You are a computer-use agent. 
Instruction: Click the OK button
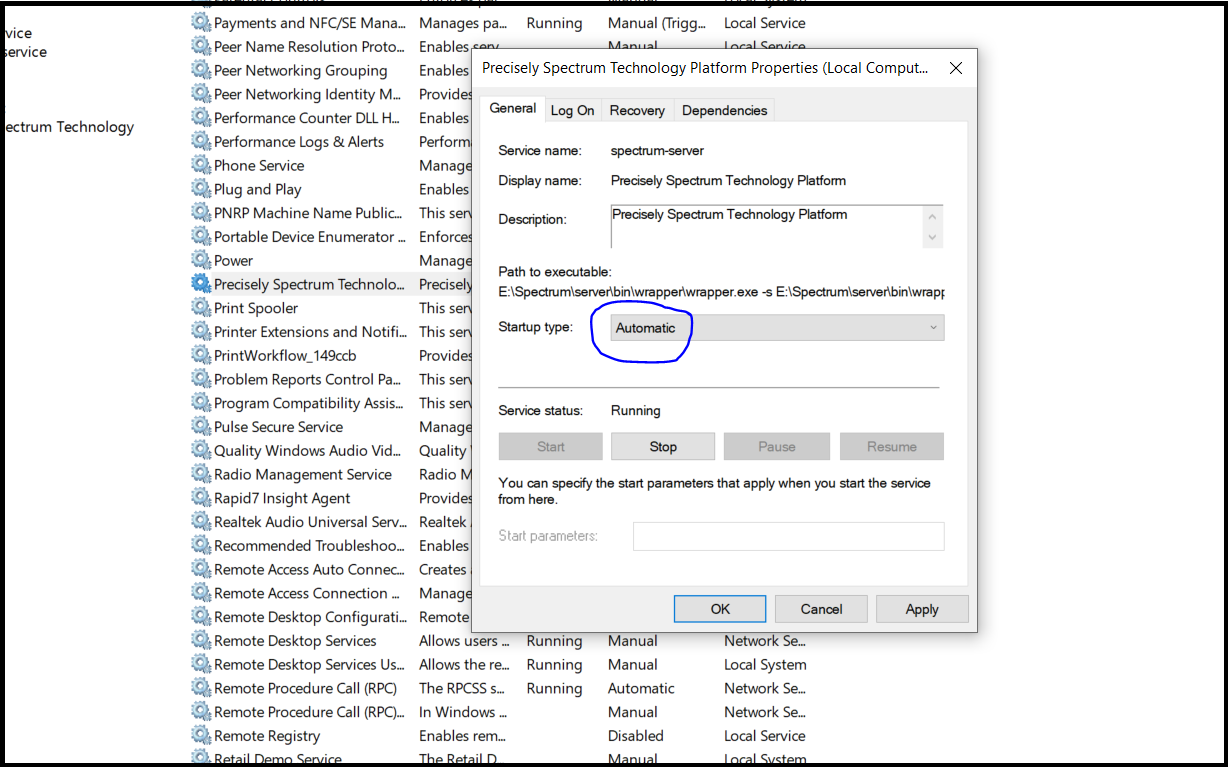tap(719, 608)
